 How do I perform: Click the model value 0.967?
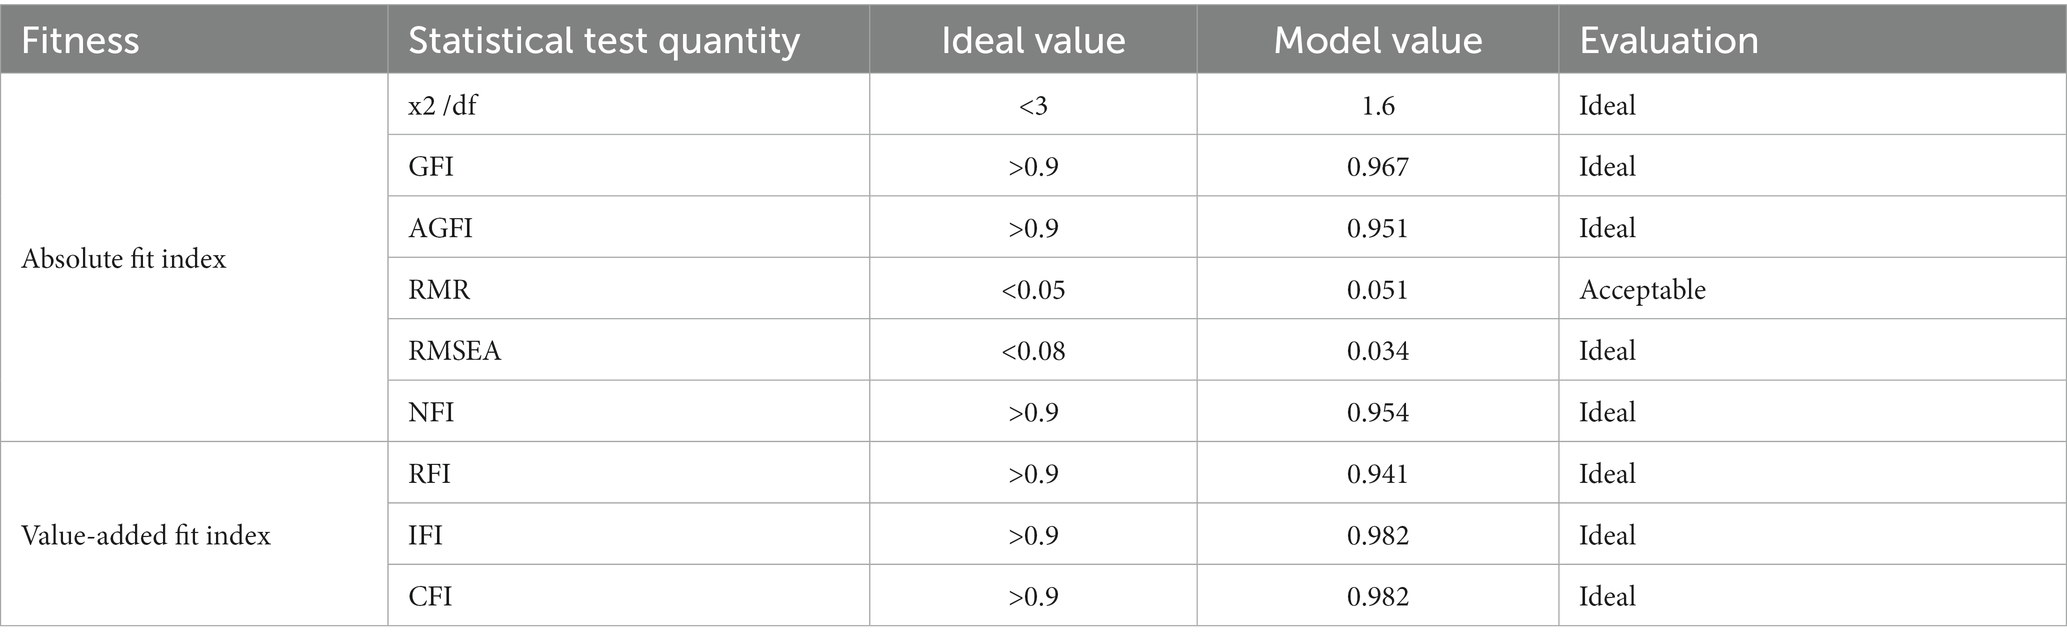[1378, 166]
